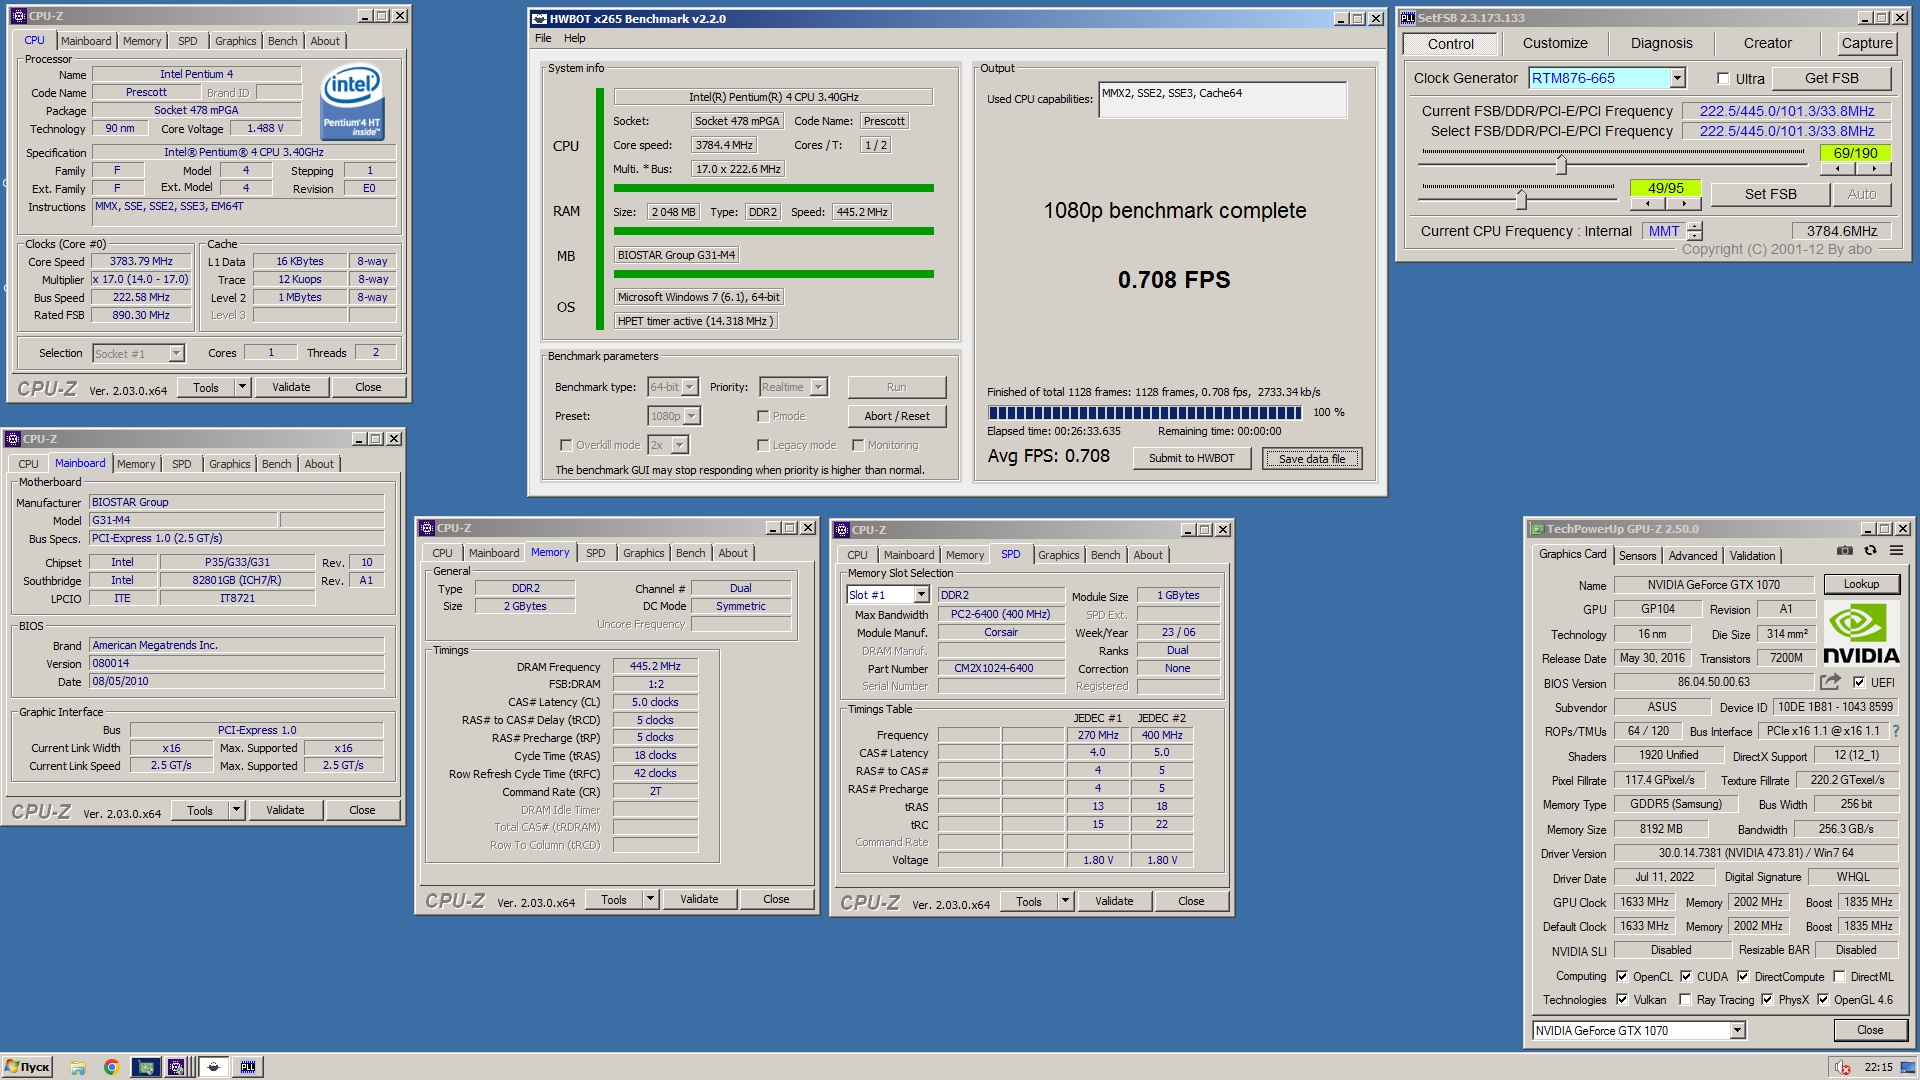Toggle OpenCL checkbox in GPU-Z
The image size is (1920, 1080).
click(1622, 976)
